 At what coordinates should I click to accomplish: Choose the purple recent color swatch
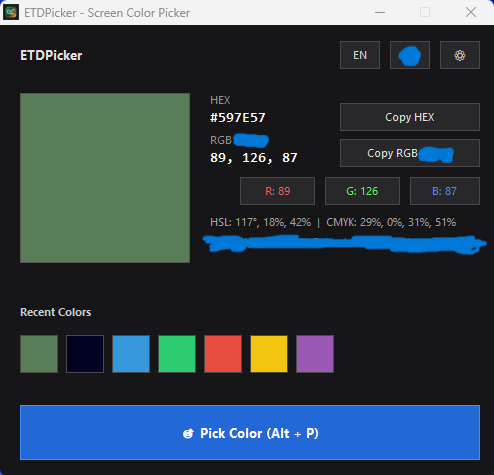click(x=315, y=354)
